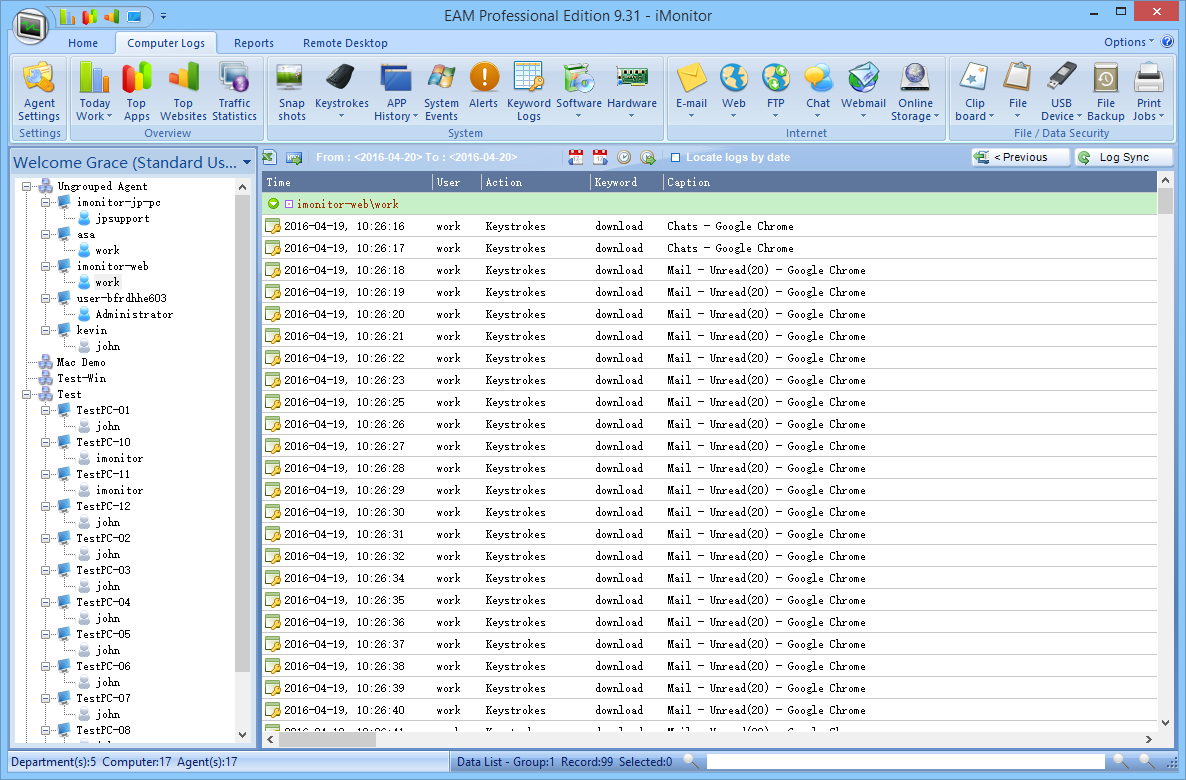Screen dimensions: 1186x780
Task: Open the Options dropdown menu
Action: coord(1128,42)
